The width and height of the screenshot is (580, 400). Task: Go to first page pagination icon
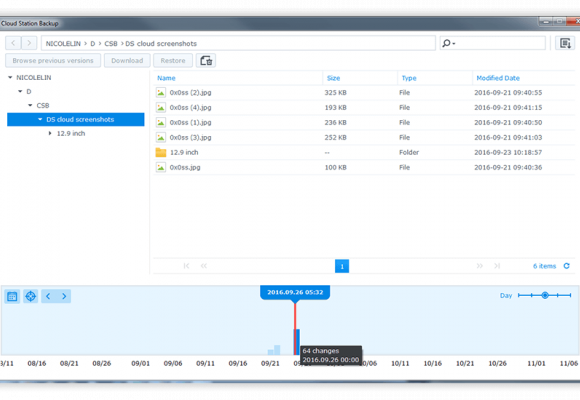tap(186, 266)
